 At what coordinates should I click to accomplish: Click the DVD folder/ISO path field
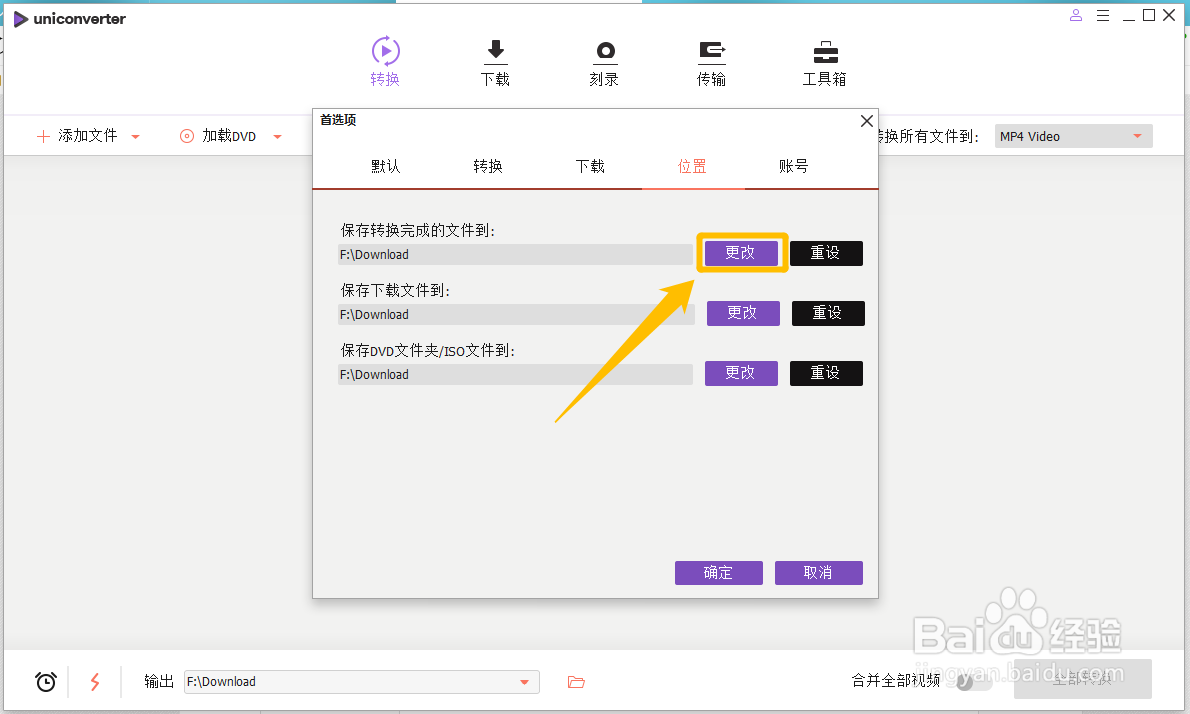[515, 374]
